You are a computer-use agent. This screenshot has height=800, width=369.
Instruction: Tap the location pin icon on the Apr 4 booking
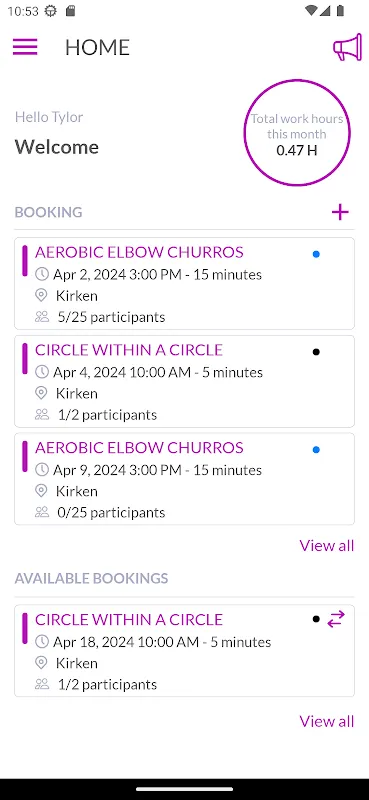[x=41, y=393]
